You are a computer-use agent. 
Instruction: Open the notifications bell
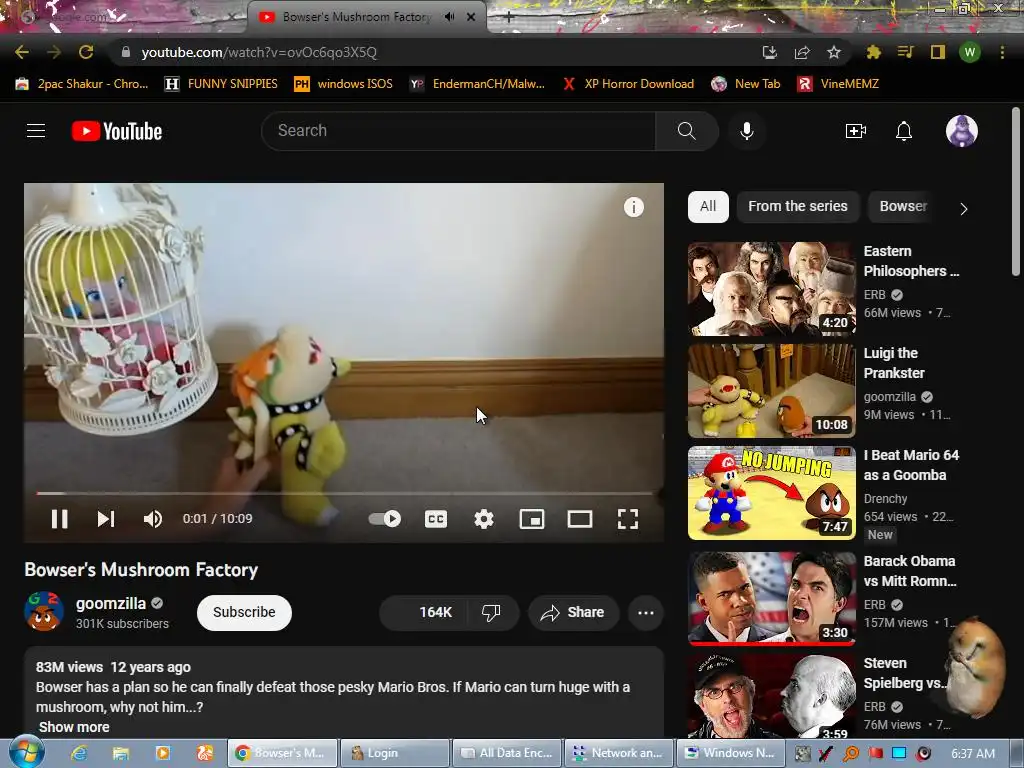pos(904,131)
